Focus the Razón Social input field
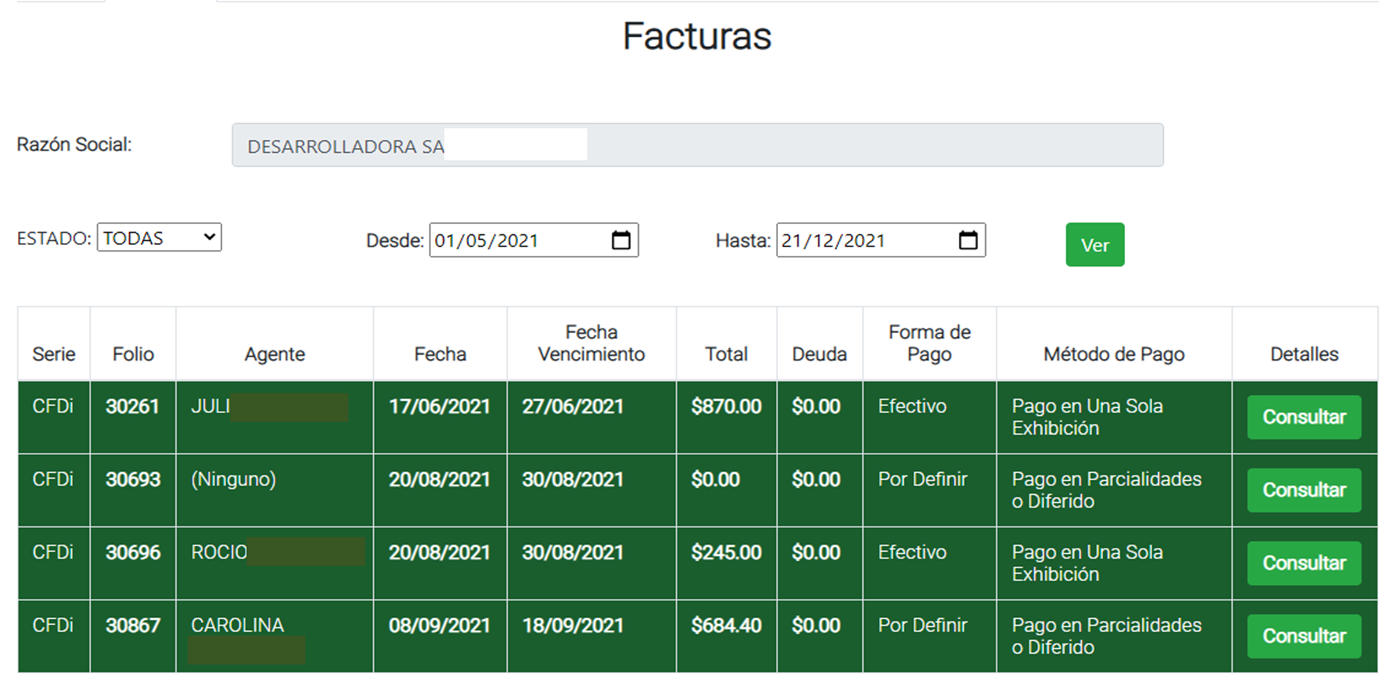The width and height of the screenshot is (1391, 689). [697, 145]
